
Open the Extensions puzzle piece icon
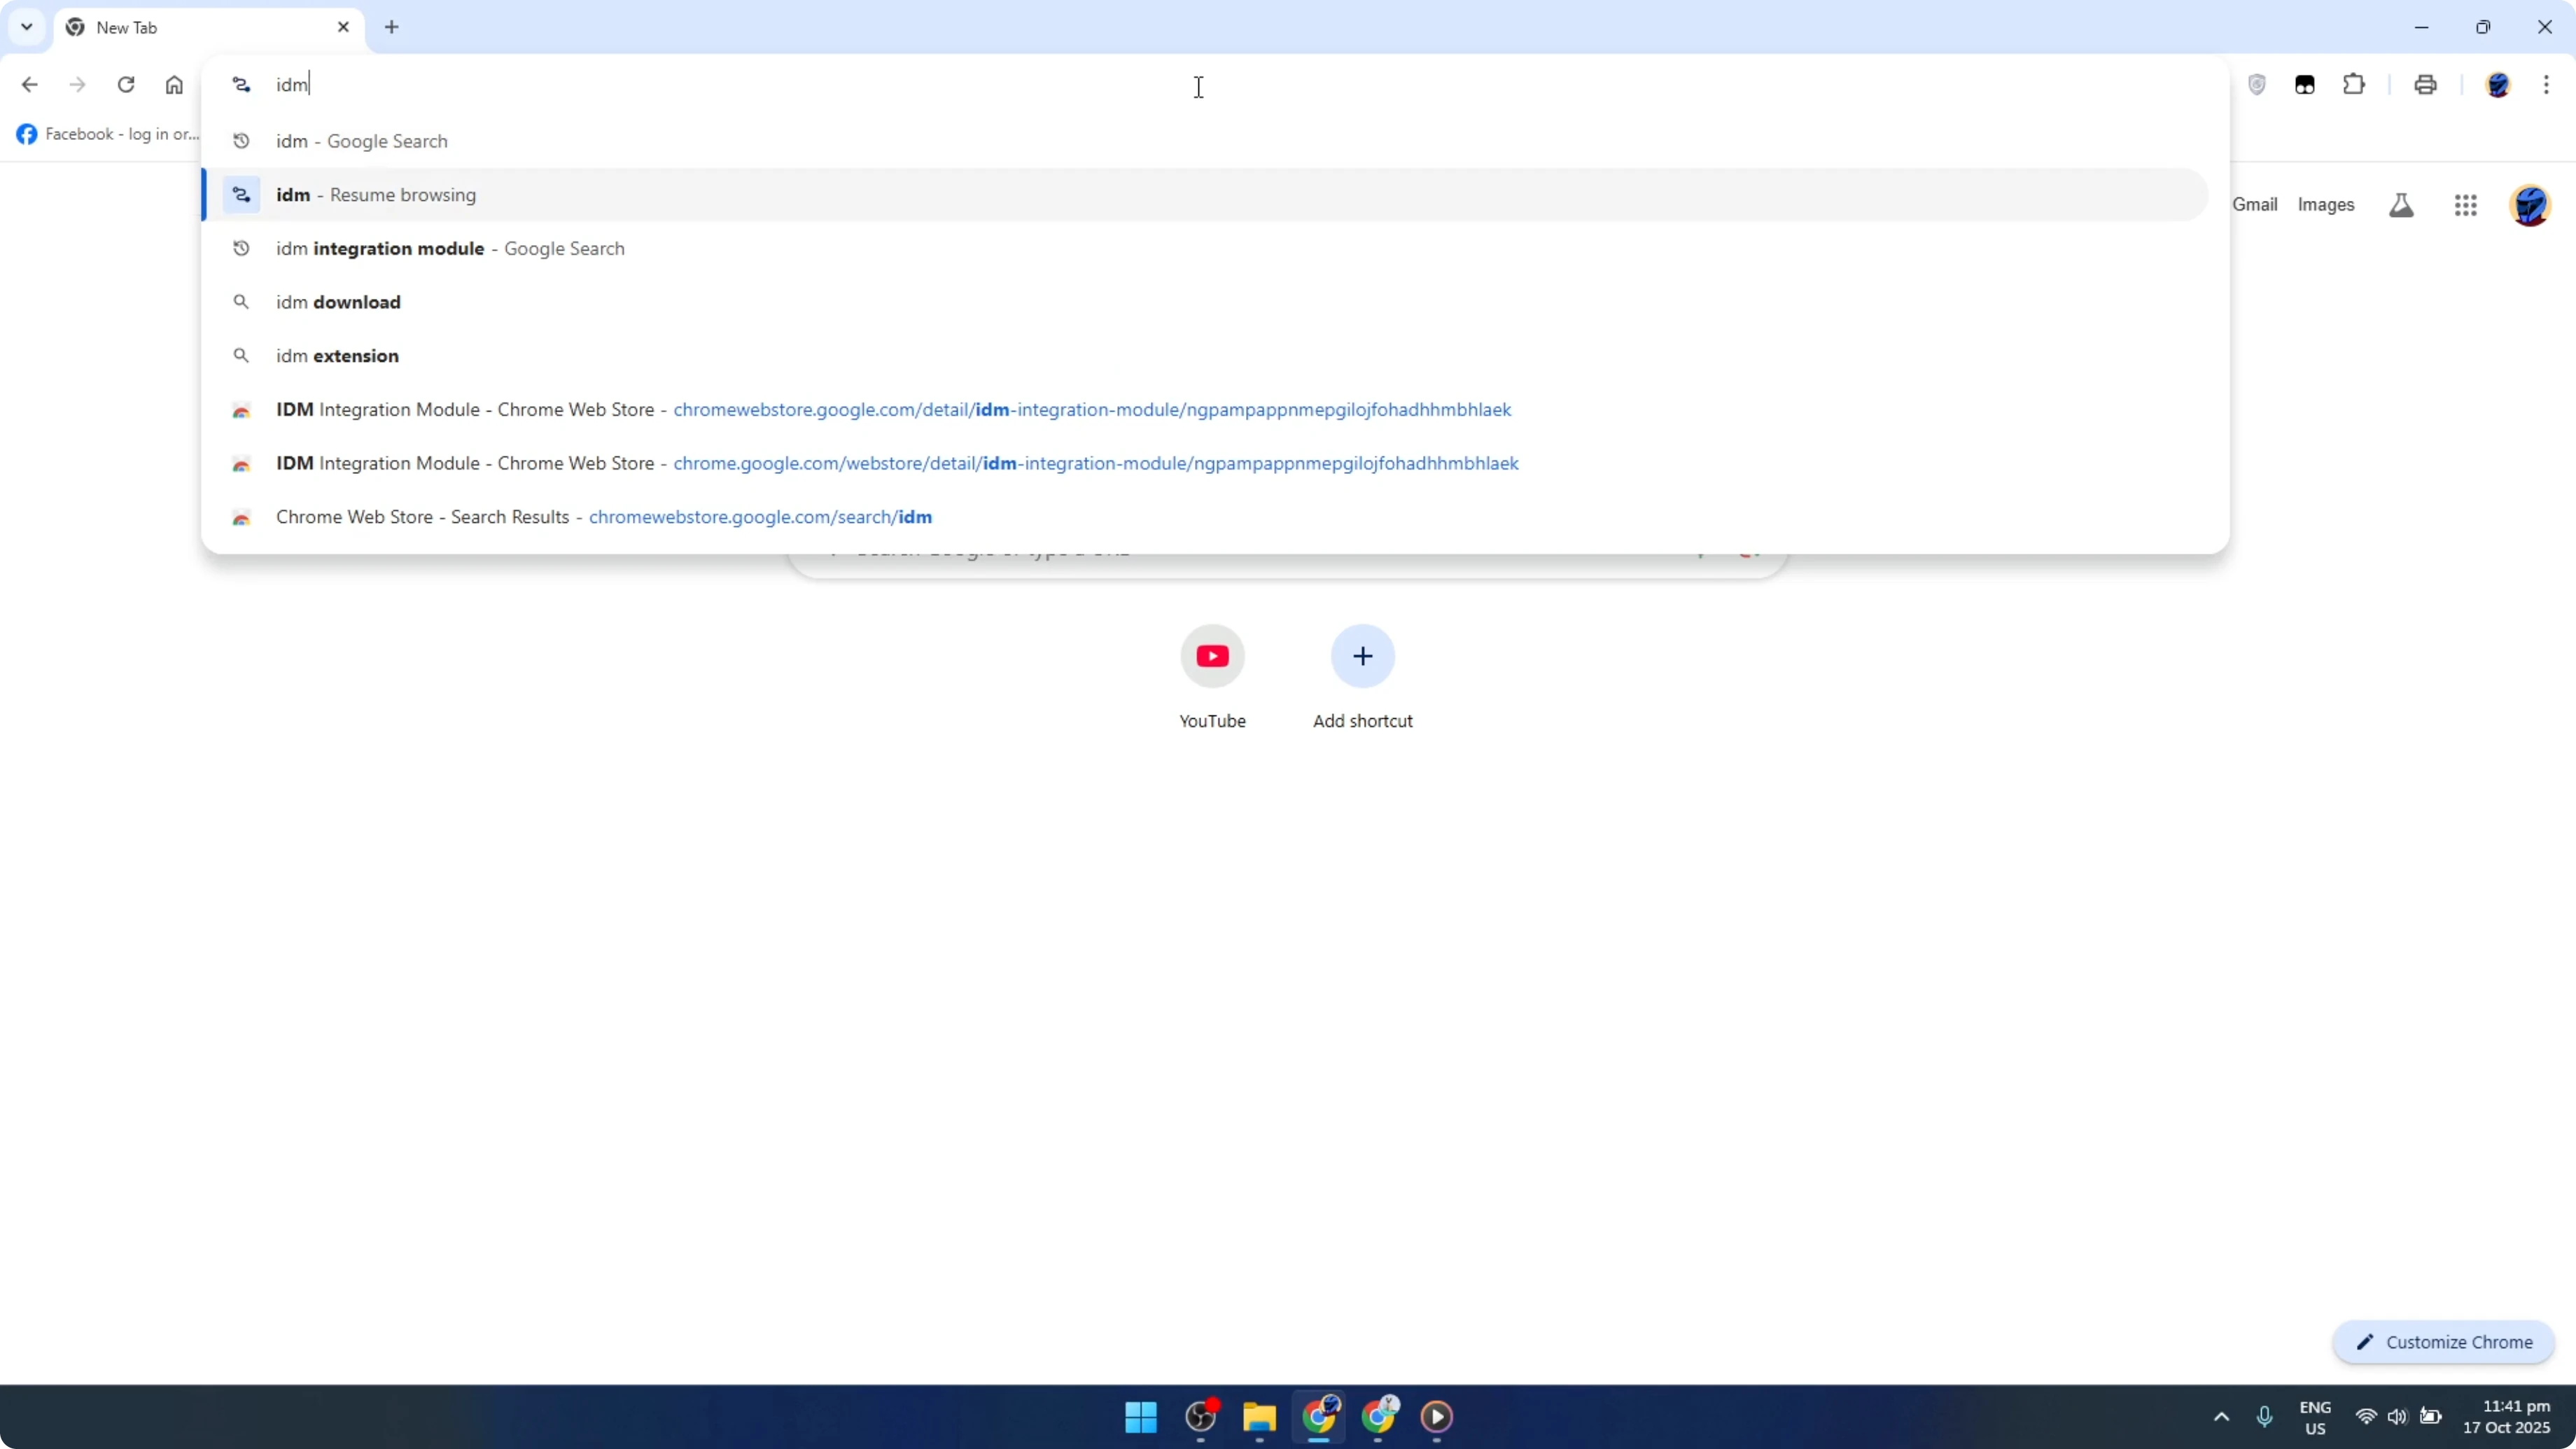(x=2354, y=85)
